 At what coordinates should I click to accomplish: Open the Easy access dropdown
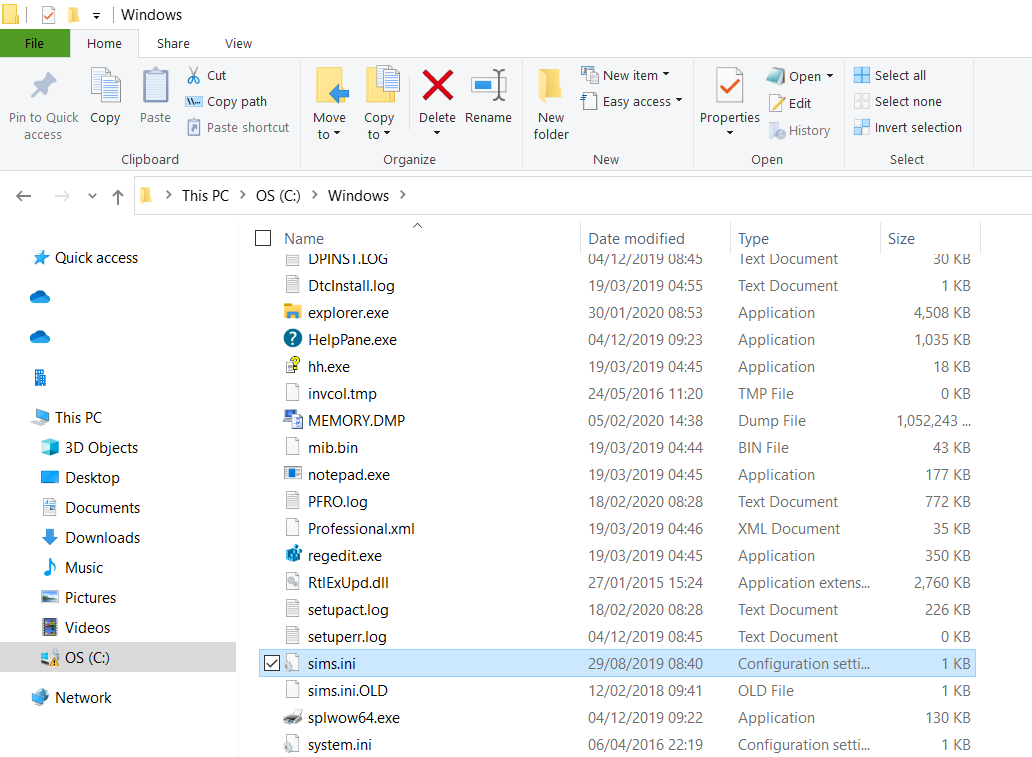point(679,101)
